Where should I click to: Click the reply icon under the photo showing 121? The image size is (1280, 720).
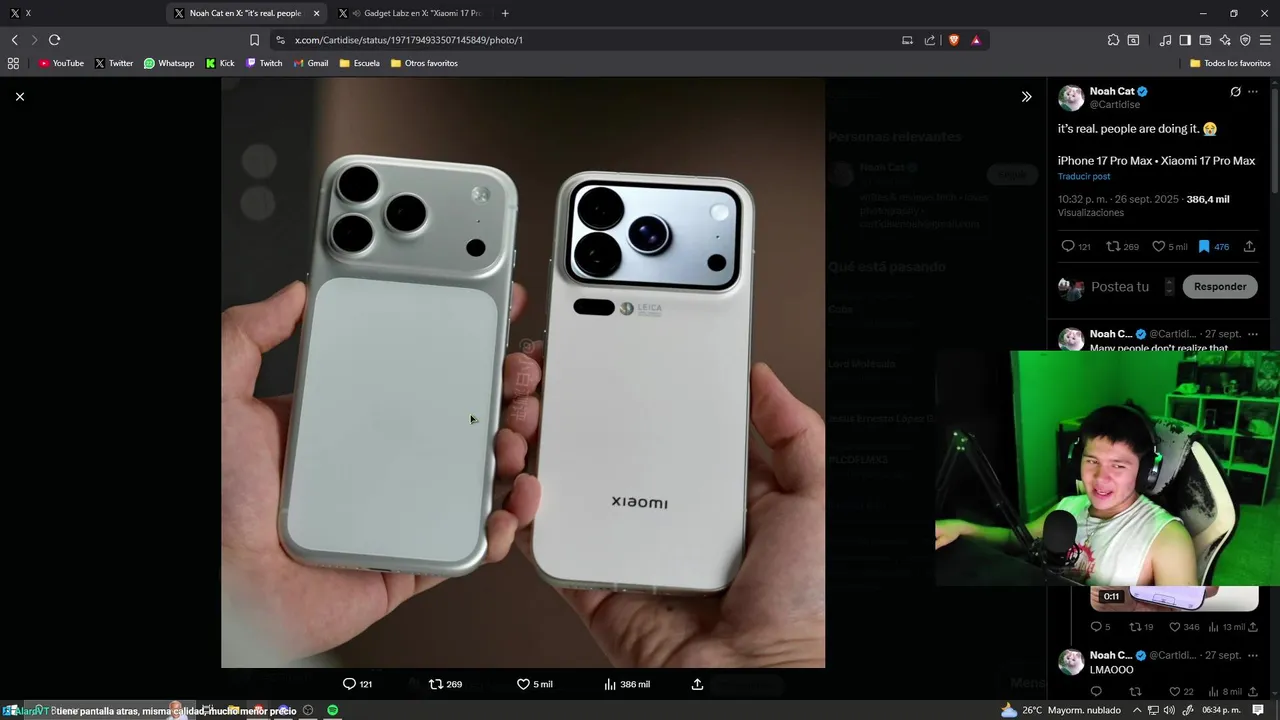click(349, 684)
